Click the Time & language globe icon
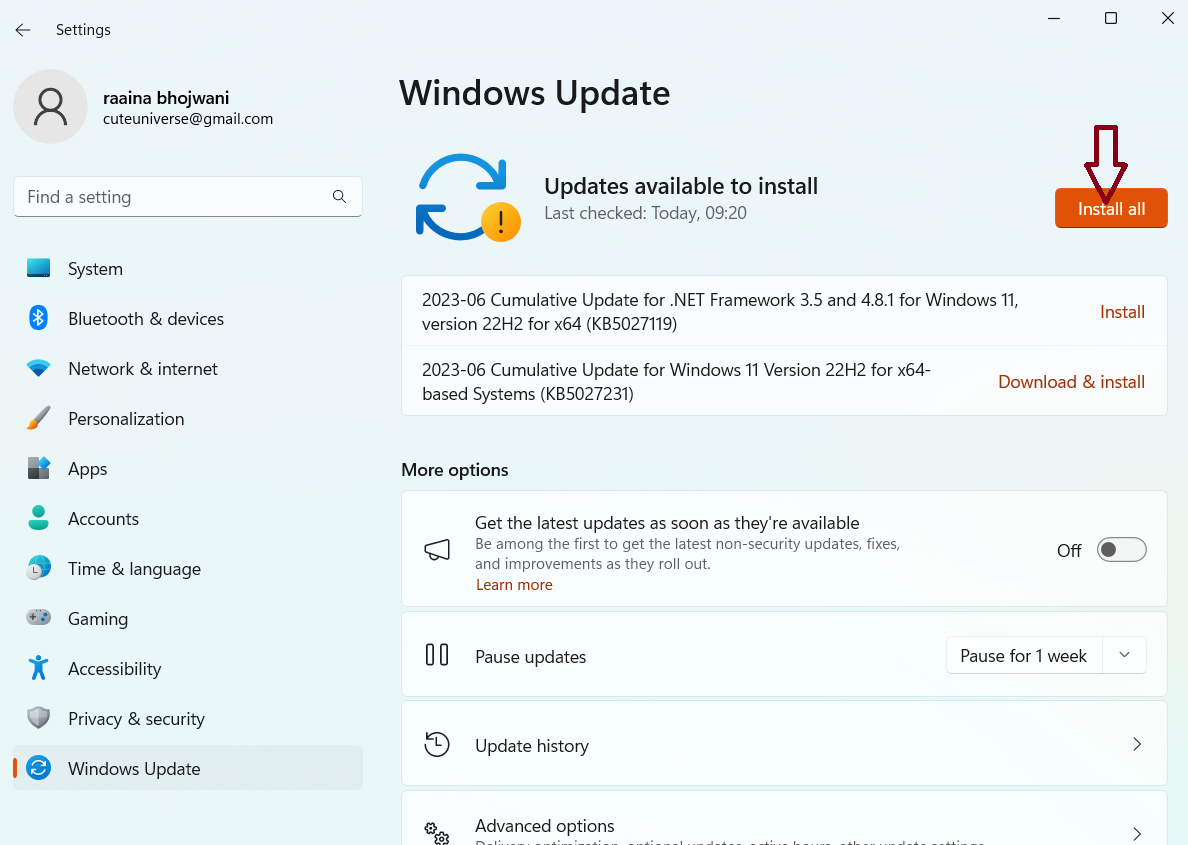This screenshot has width=1188, height=845. tap(38, 568)
